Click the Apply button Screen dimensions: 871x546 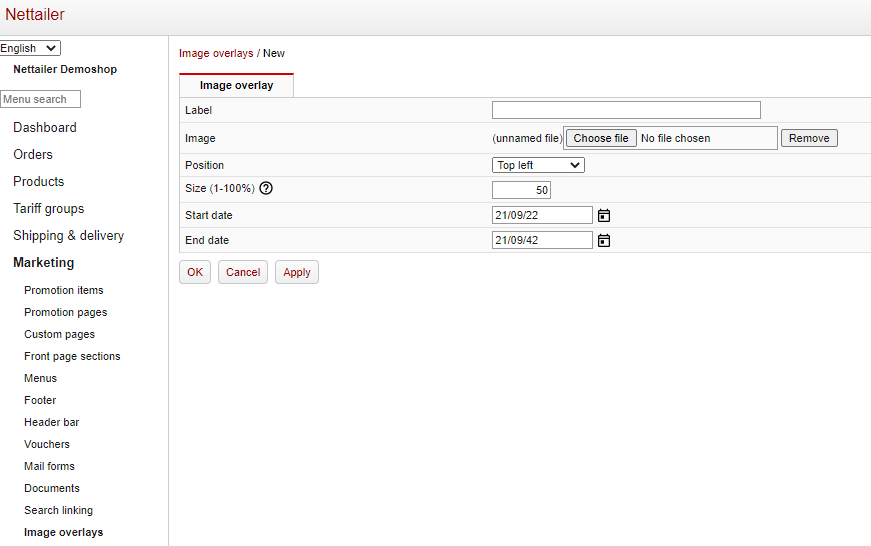[297, 272]
